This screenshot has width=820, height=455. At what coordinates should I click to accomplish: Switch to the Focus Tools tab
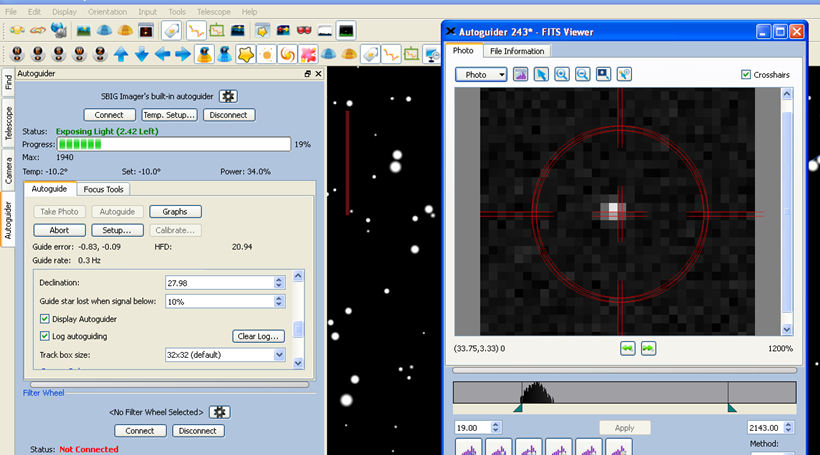tap(104, 189)
